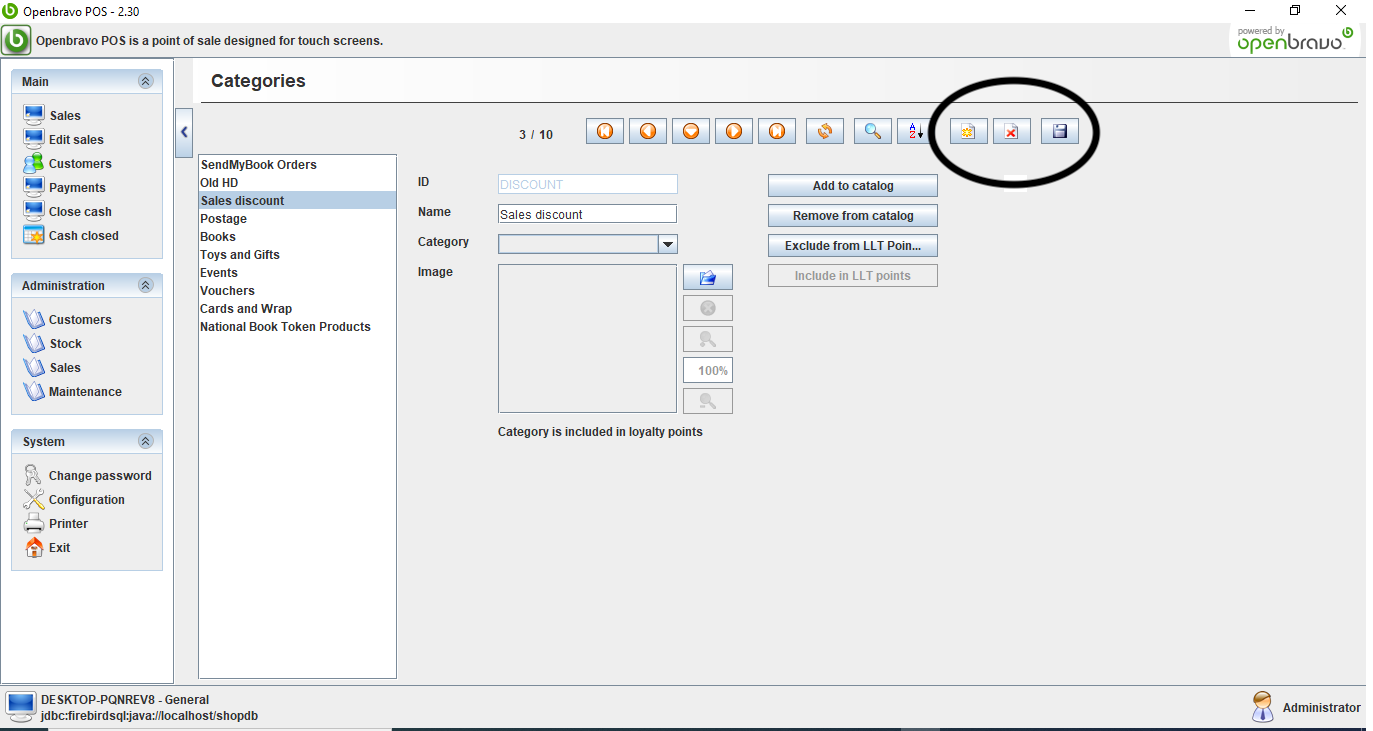Viewport: 1373px width, 731px height.
Task: Click Remove from catalog button
Action: coord(853,216)
